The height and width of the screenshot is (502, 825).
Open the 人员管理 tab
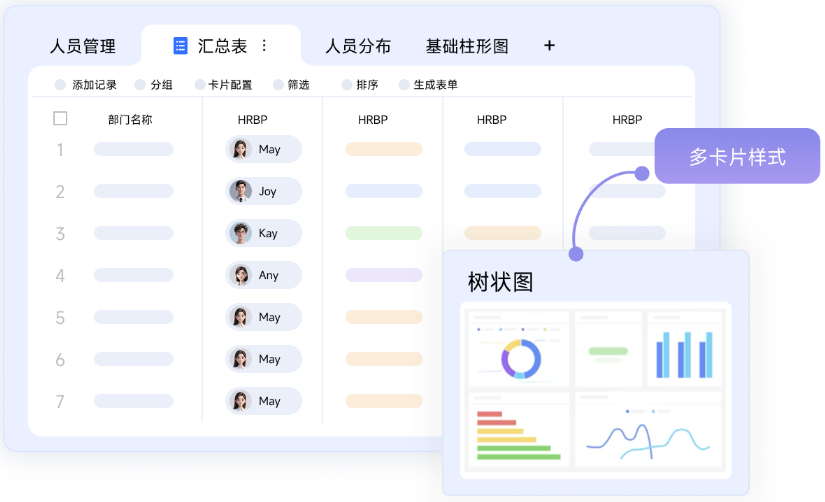click(83, 46)
